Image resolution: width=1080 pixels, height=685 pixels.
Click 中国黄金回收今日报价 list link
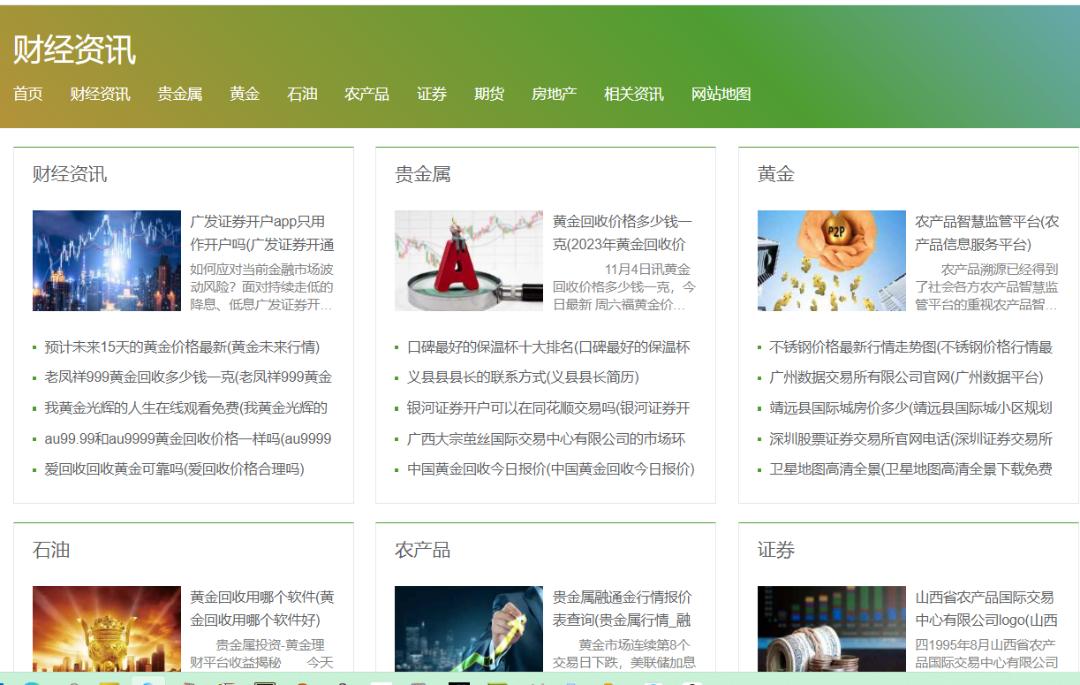(550, 469)
